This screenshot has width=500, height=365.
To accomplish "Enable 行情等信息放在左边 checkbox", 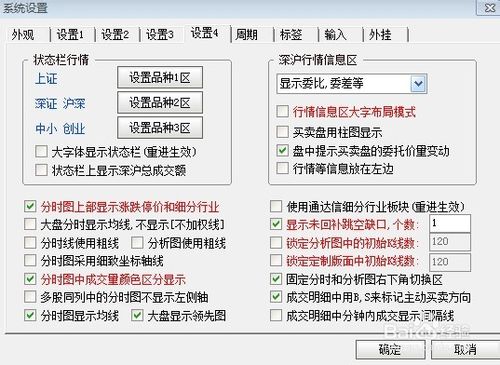I will [x=283, y=168].
